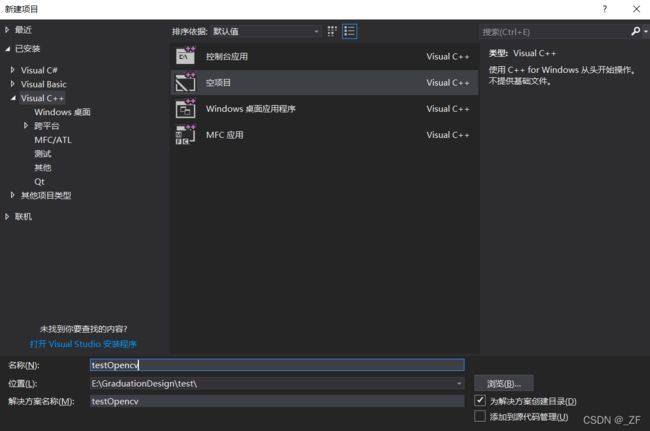Screen dimensions: 650x431
Task: Open the 排序依据 默认值 dropdown
Action: [266, 31]
